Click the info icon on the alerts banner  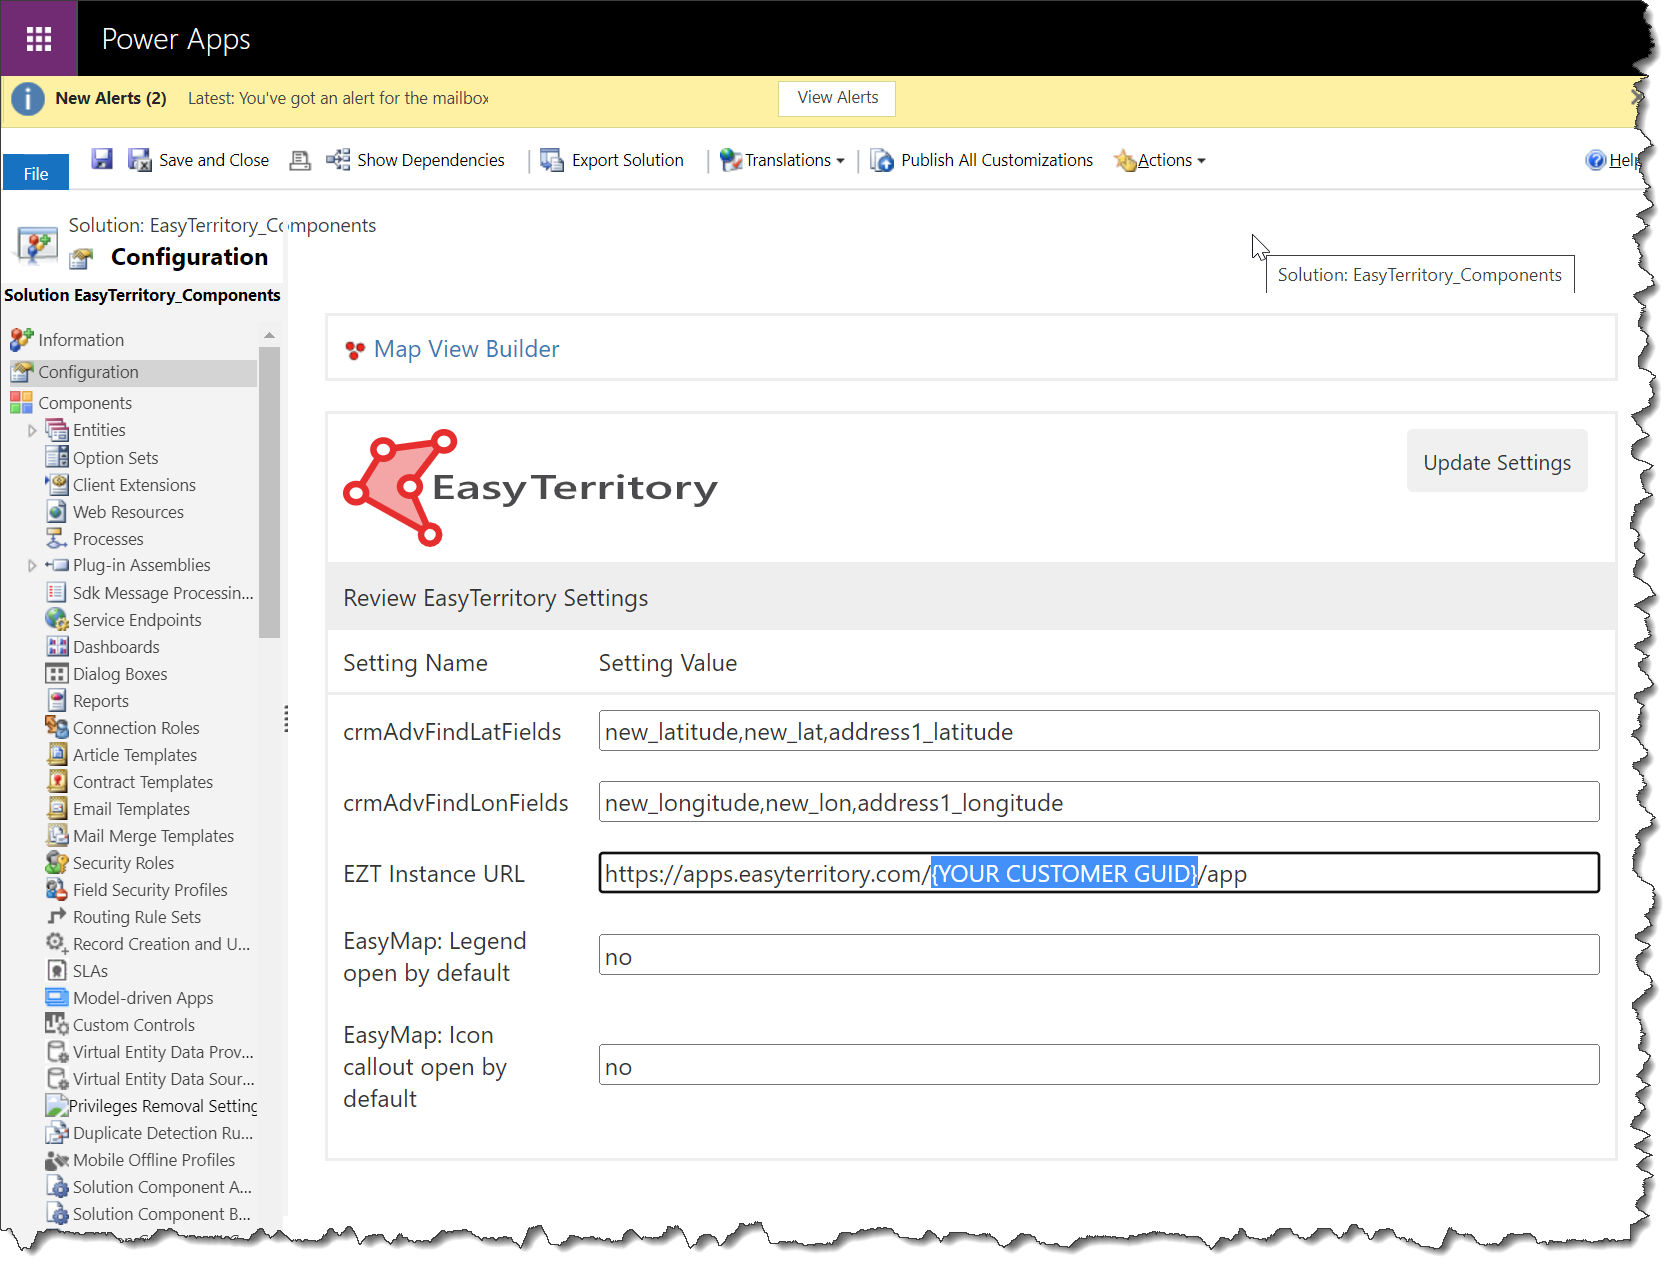[27, 98]
